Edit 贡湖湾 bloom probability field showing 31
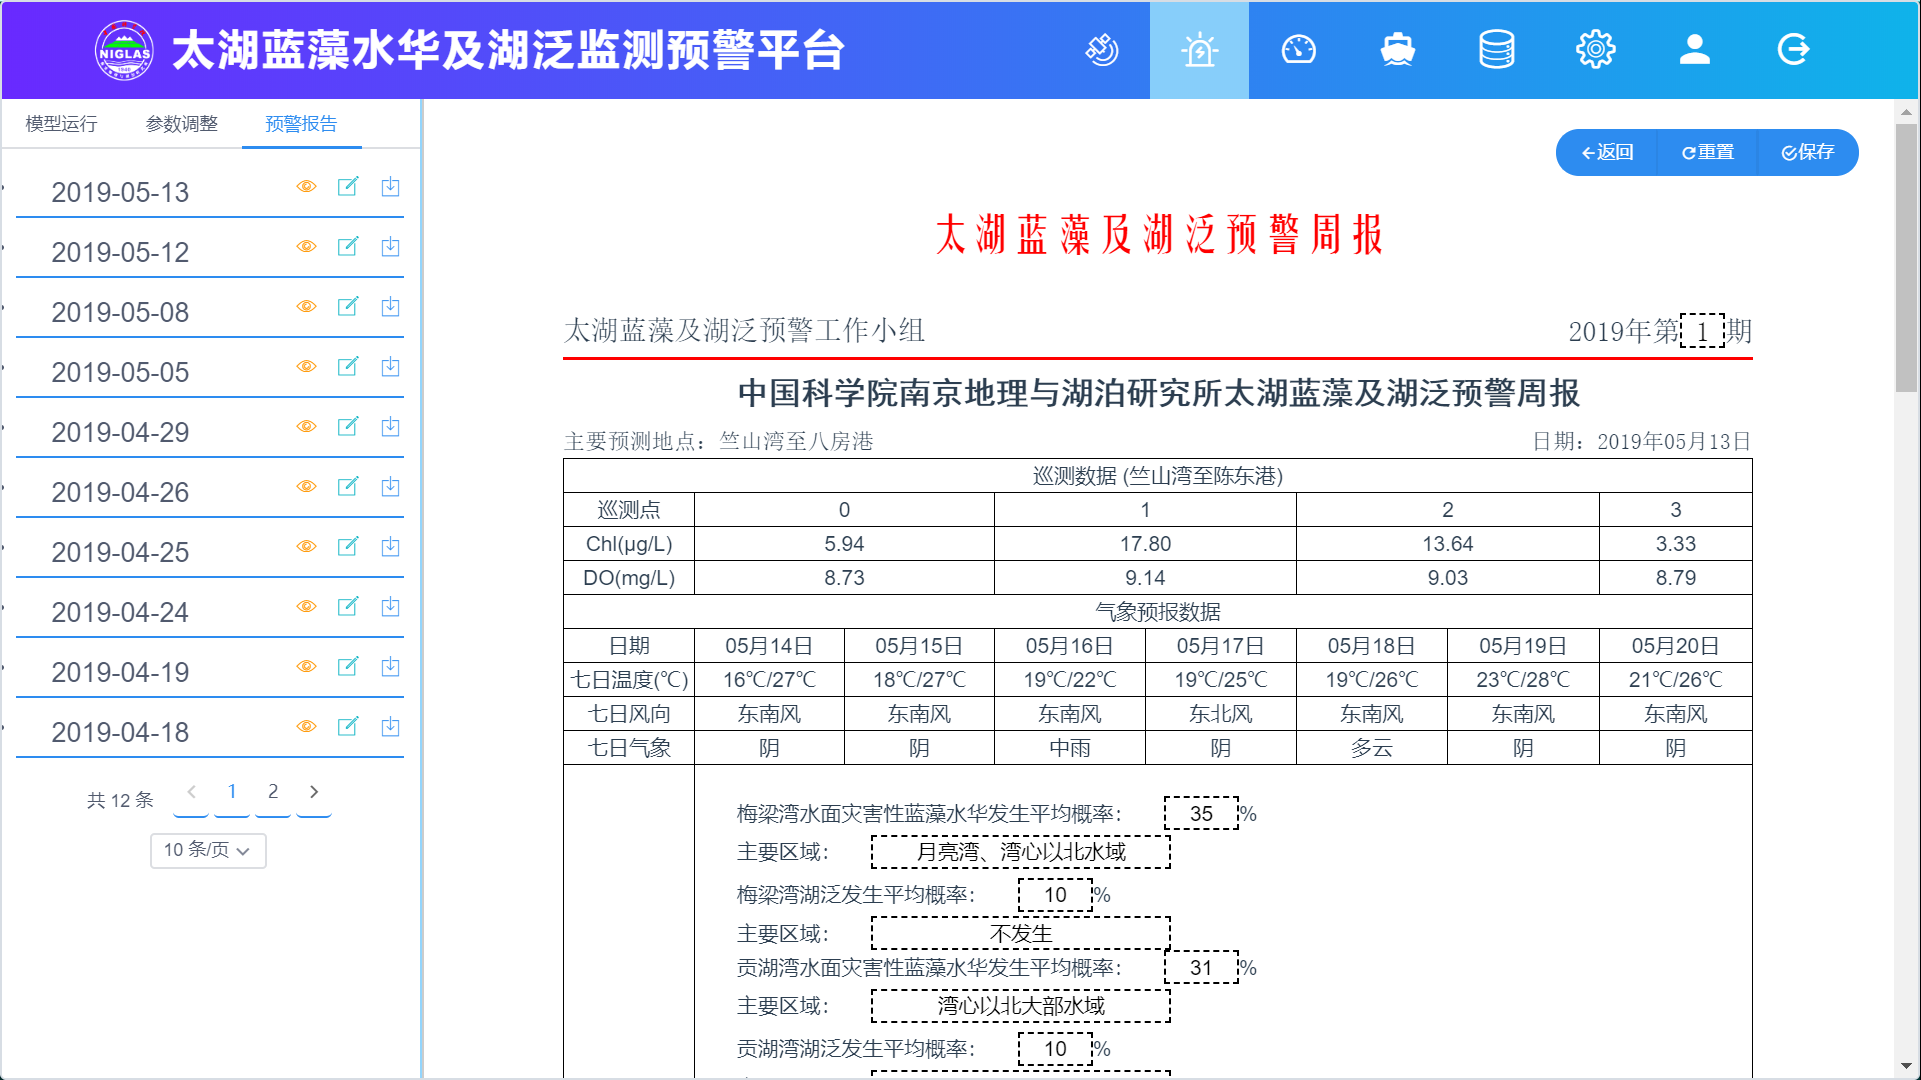The image size is (1921, 1080). (1201, 968)
